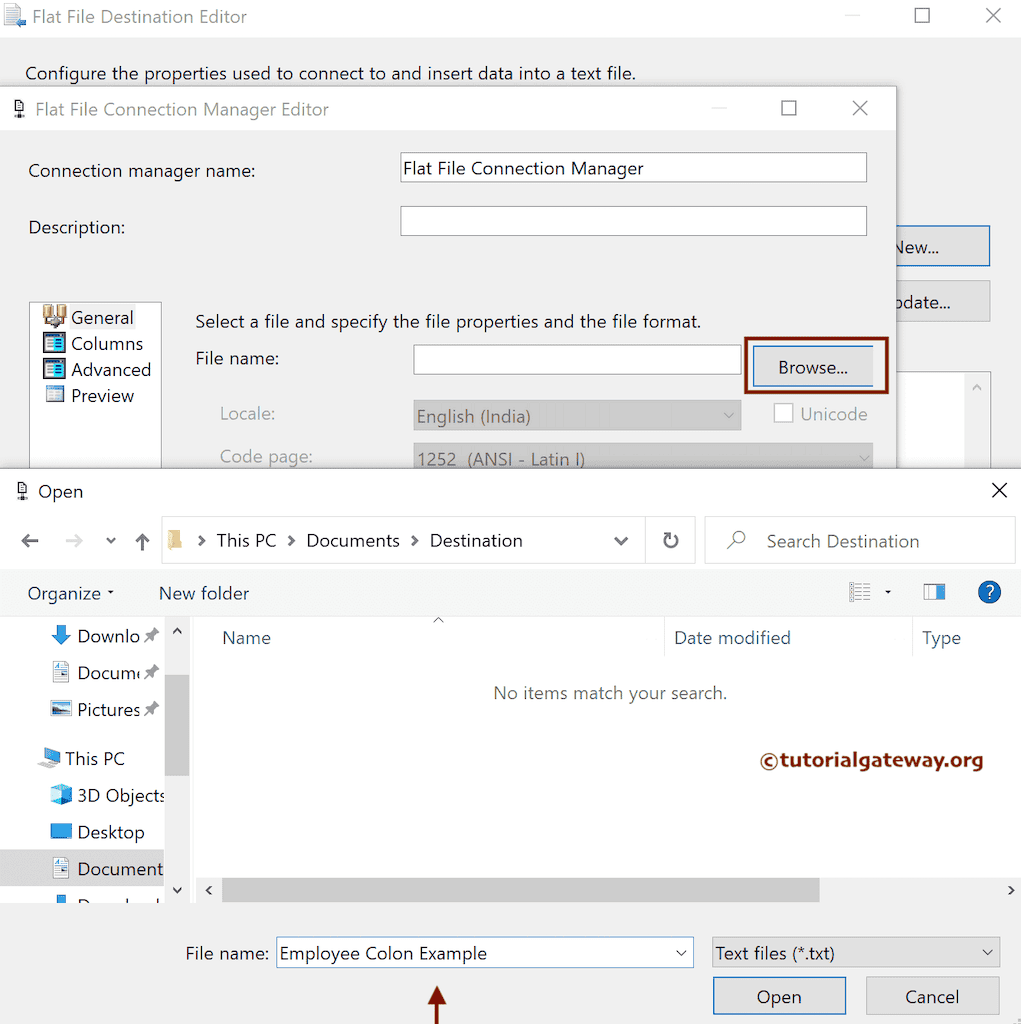Open the File name combo dropdown

(x=680, y=952)
